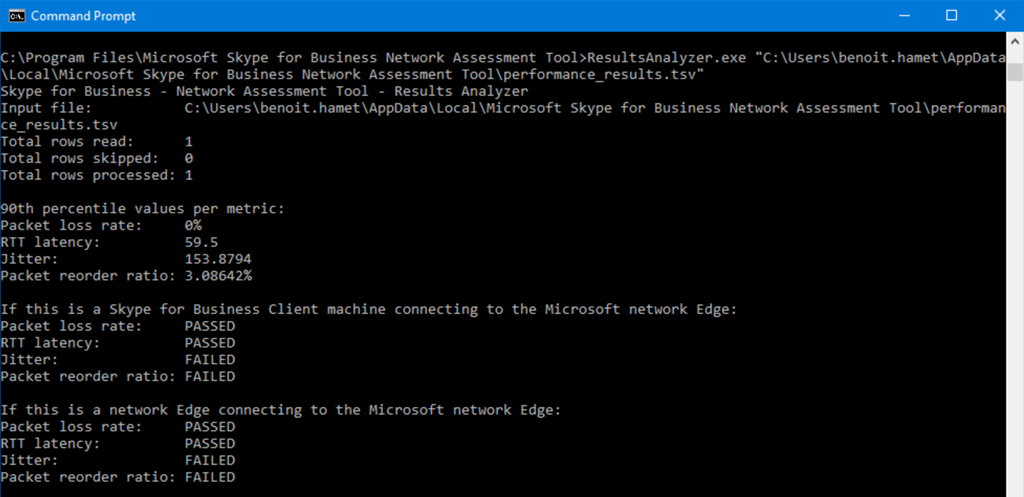This screenshot has width=1024, height=497.
Task: Click the Command Prompt system menu icon
Action: pyautogui.click(x=16, y=16)
